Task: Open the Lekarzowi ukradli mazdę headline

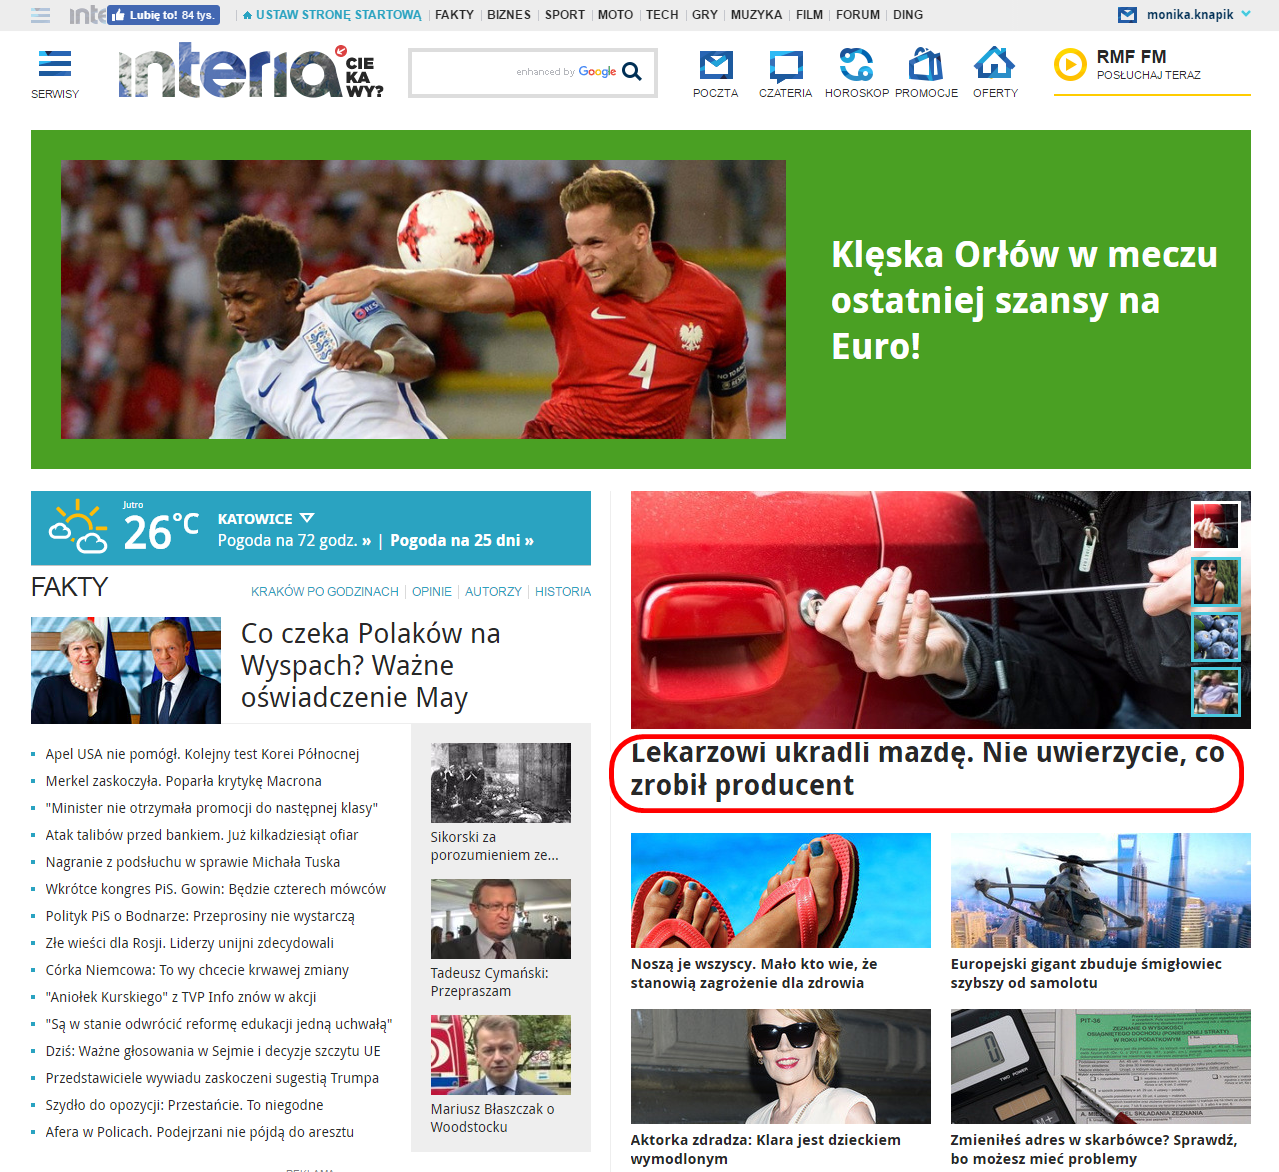Action: 927,769
